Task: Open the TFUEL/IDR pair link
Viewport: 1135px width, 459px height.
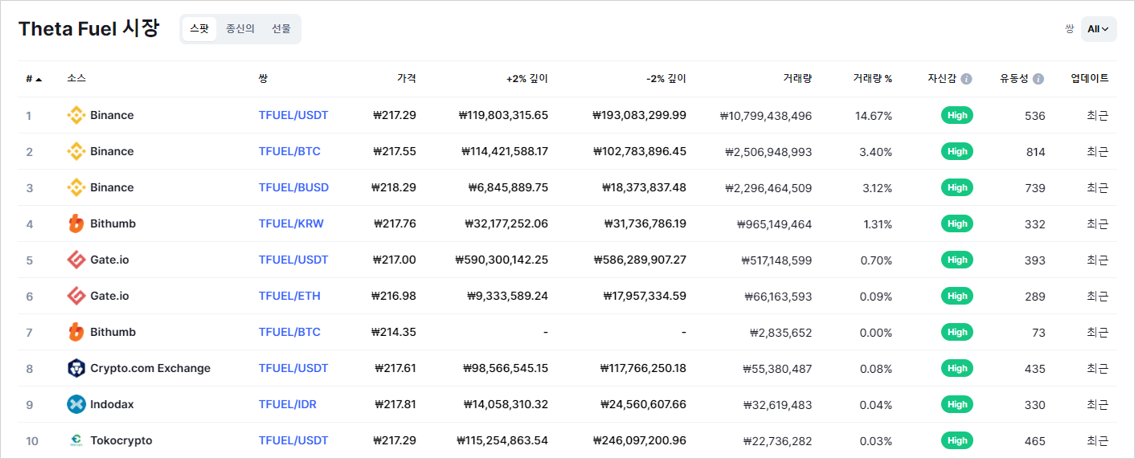Action: [287, 405]
